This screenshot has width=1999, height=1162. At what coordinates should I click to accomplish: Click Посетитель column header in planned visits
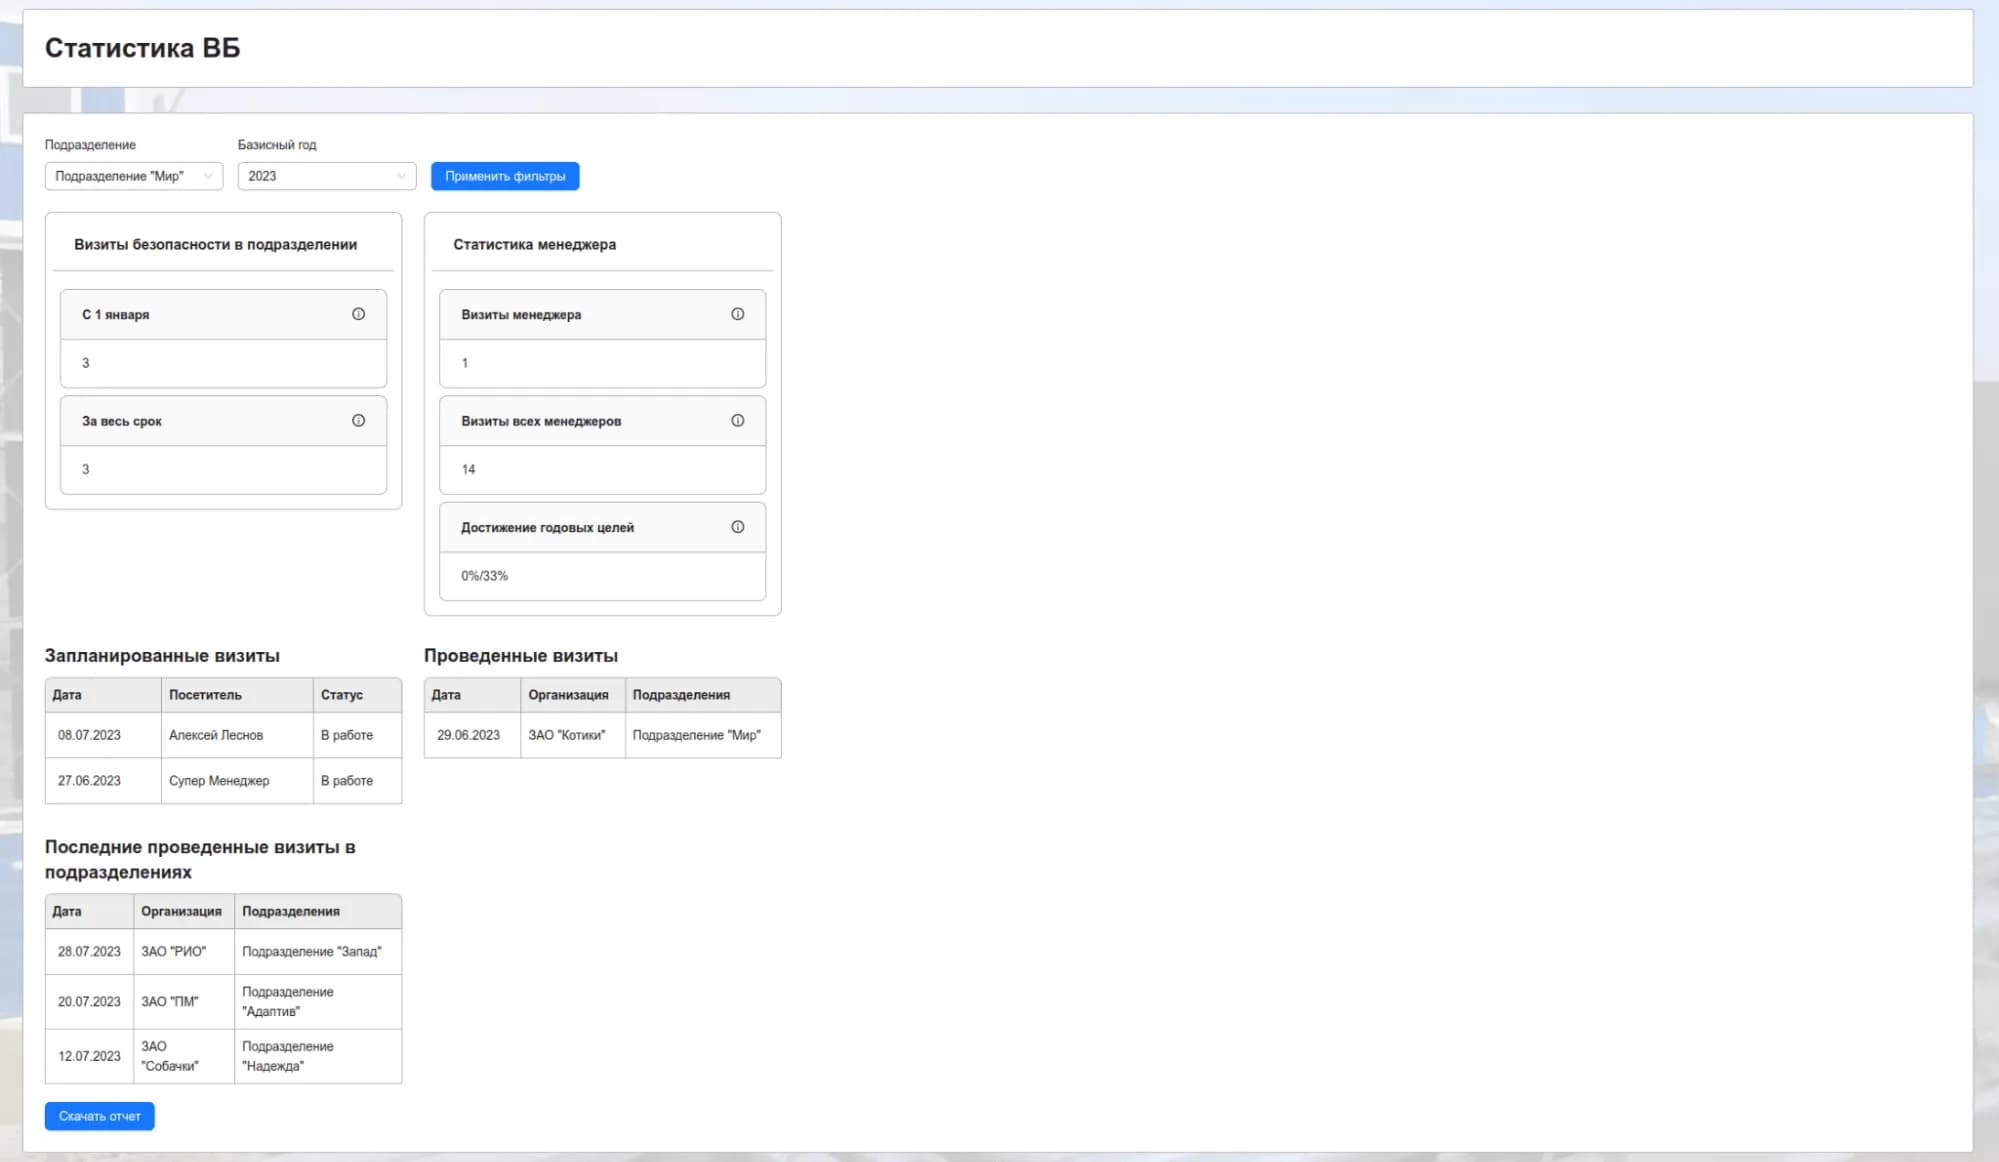point(237,695)
